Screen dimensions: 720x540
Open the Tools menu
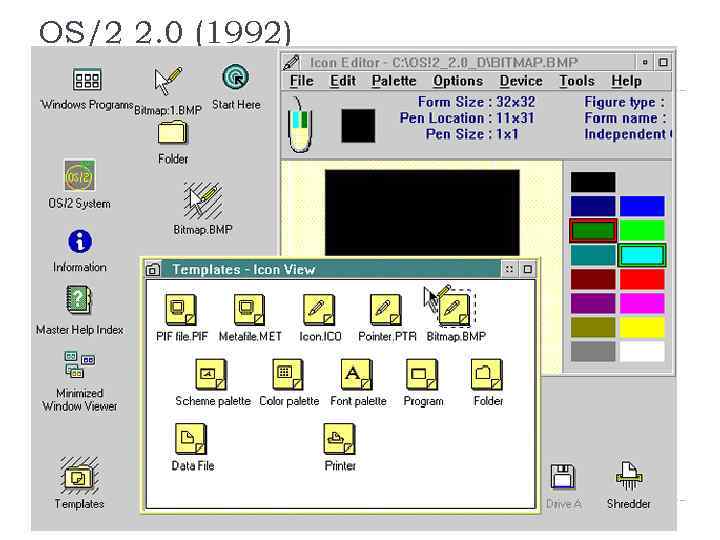[x=577, y=81]
